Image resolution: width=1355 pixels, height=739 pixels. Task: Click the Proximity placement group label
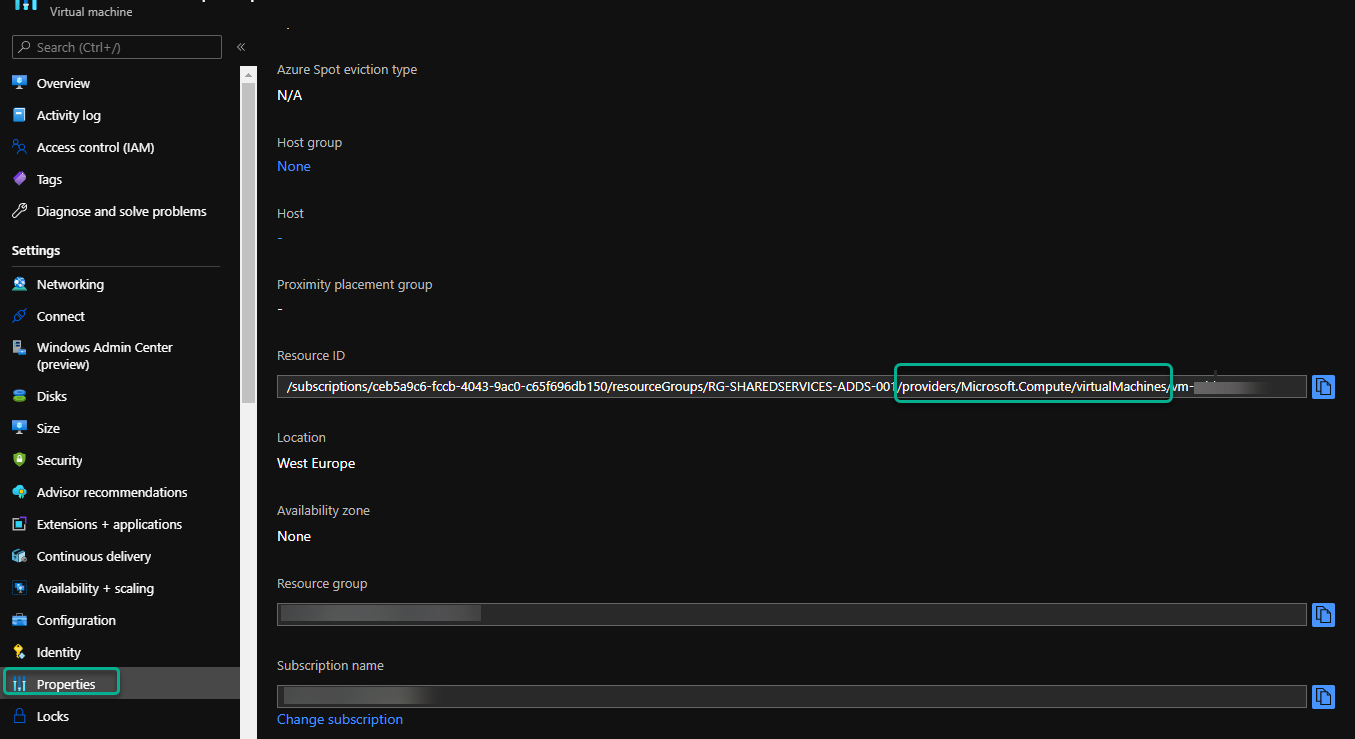(x=355, y=284)
